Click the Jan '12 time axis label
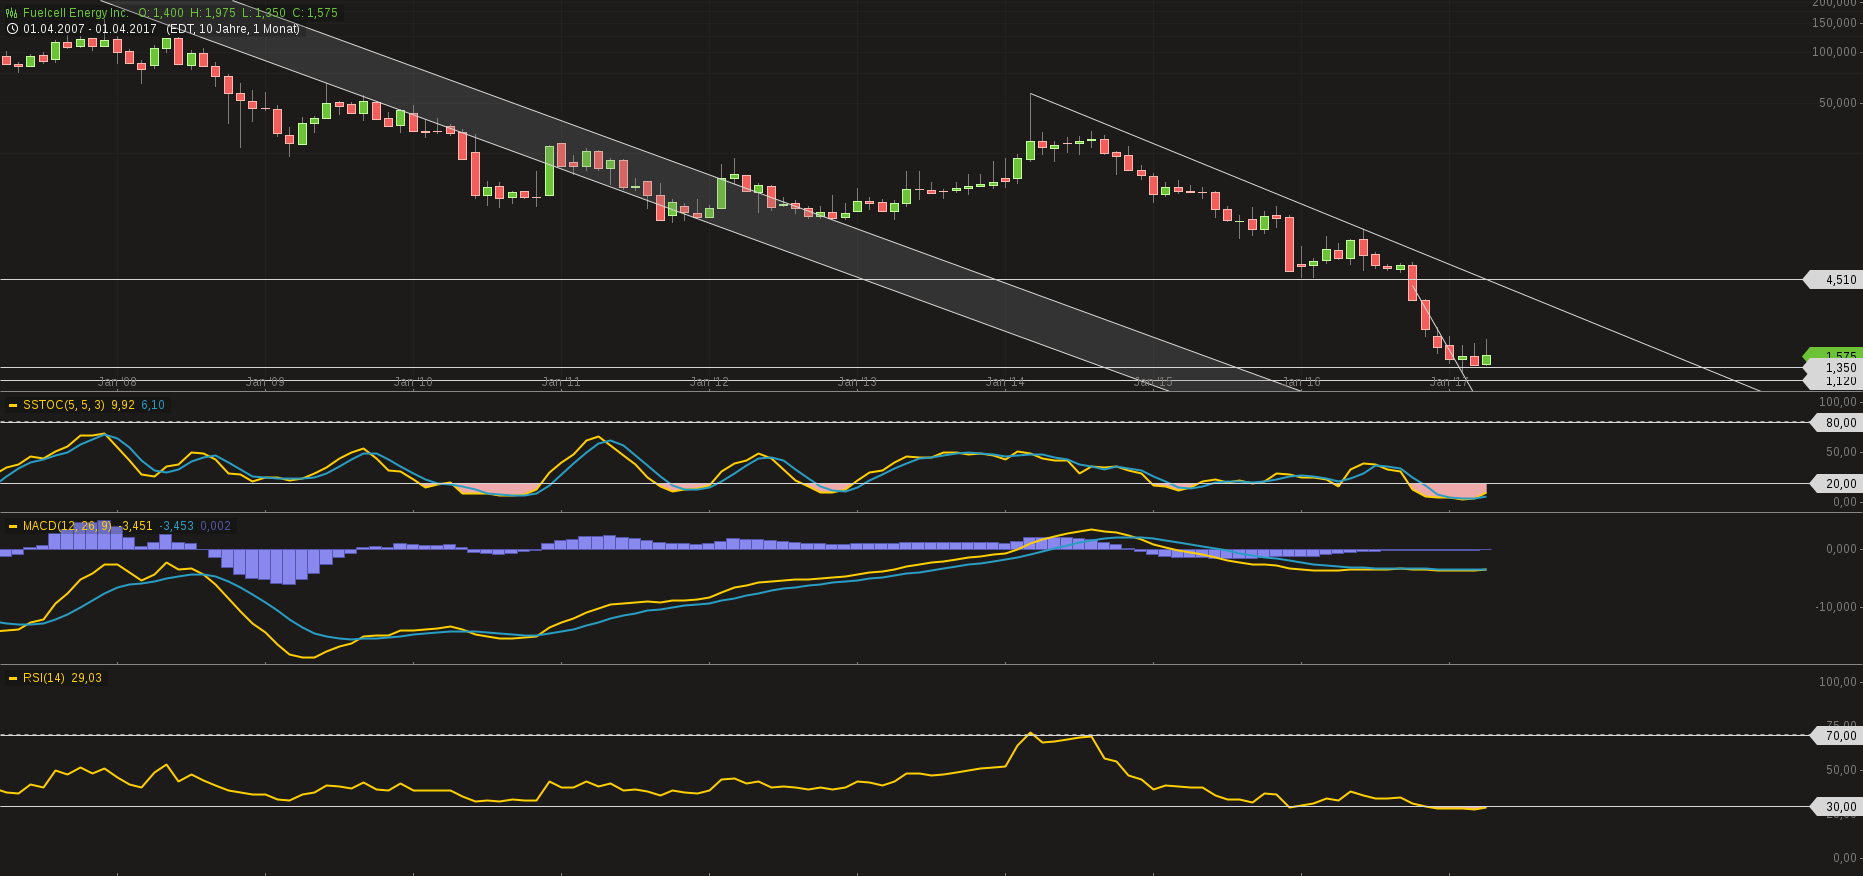 pyautogui.click(x=710, y=382)
